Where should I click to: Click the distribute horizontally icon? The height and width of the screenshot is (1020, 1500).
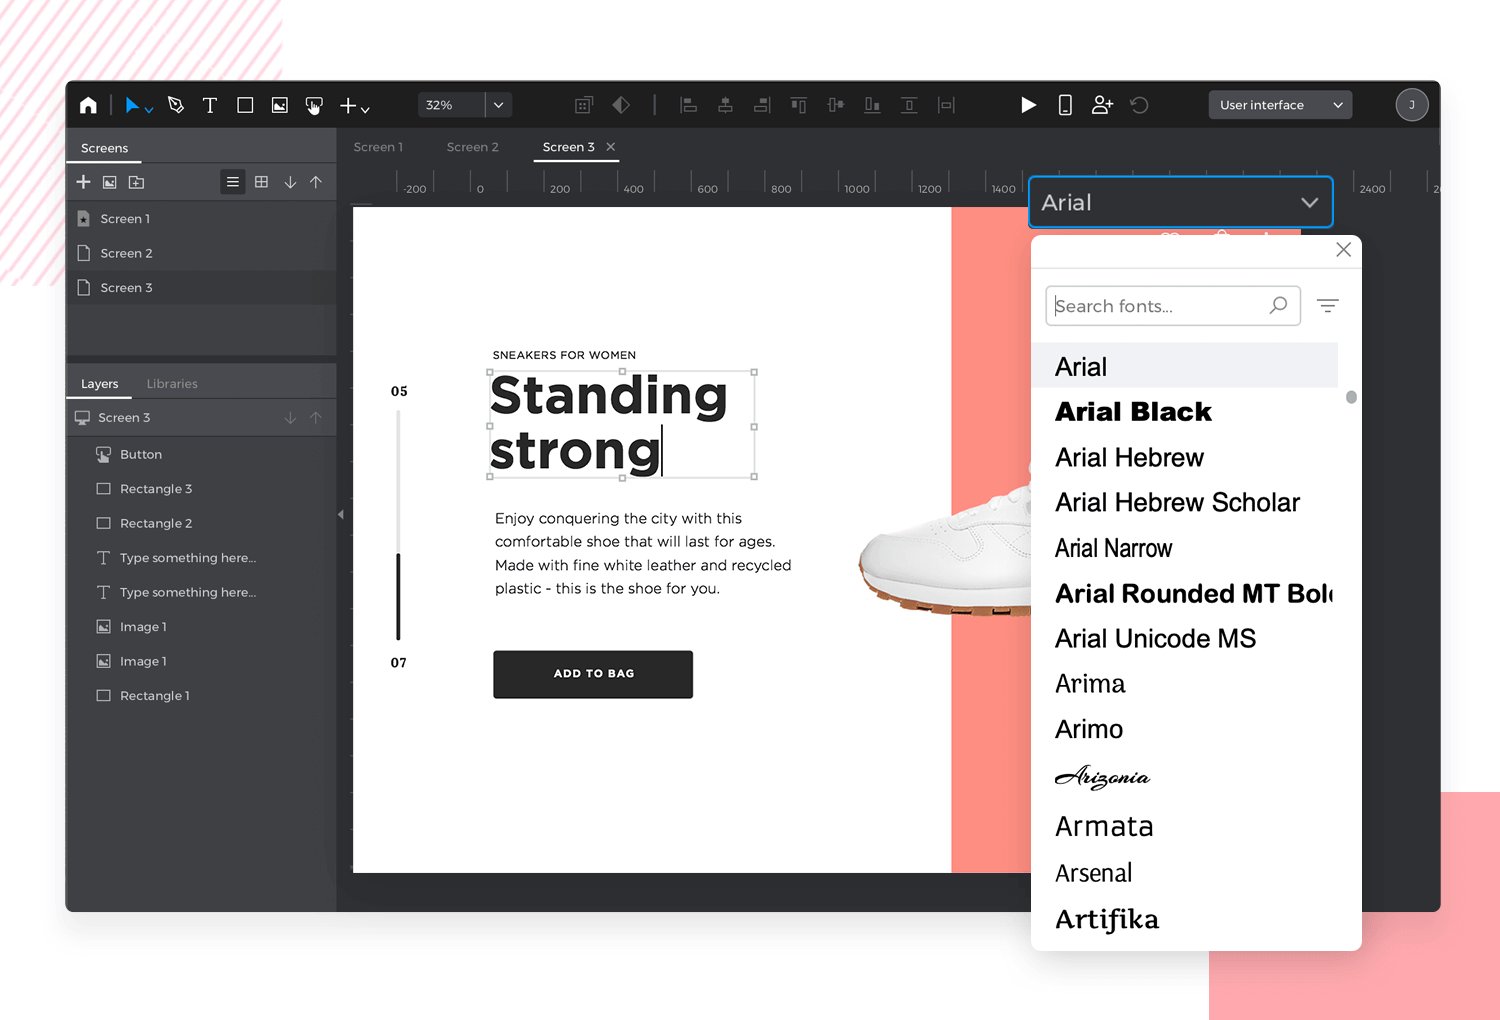946,105
